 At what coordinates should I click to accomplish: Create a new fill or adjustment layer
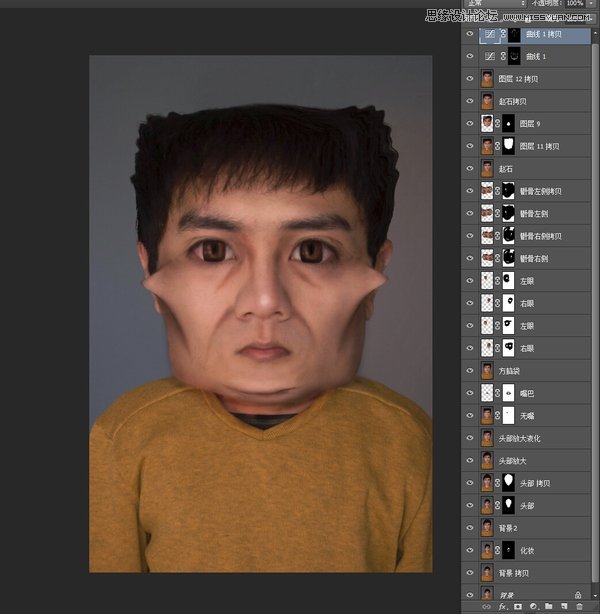pos(533,606)
